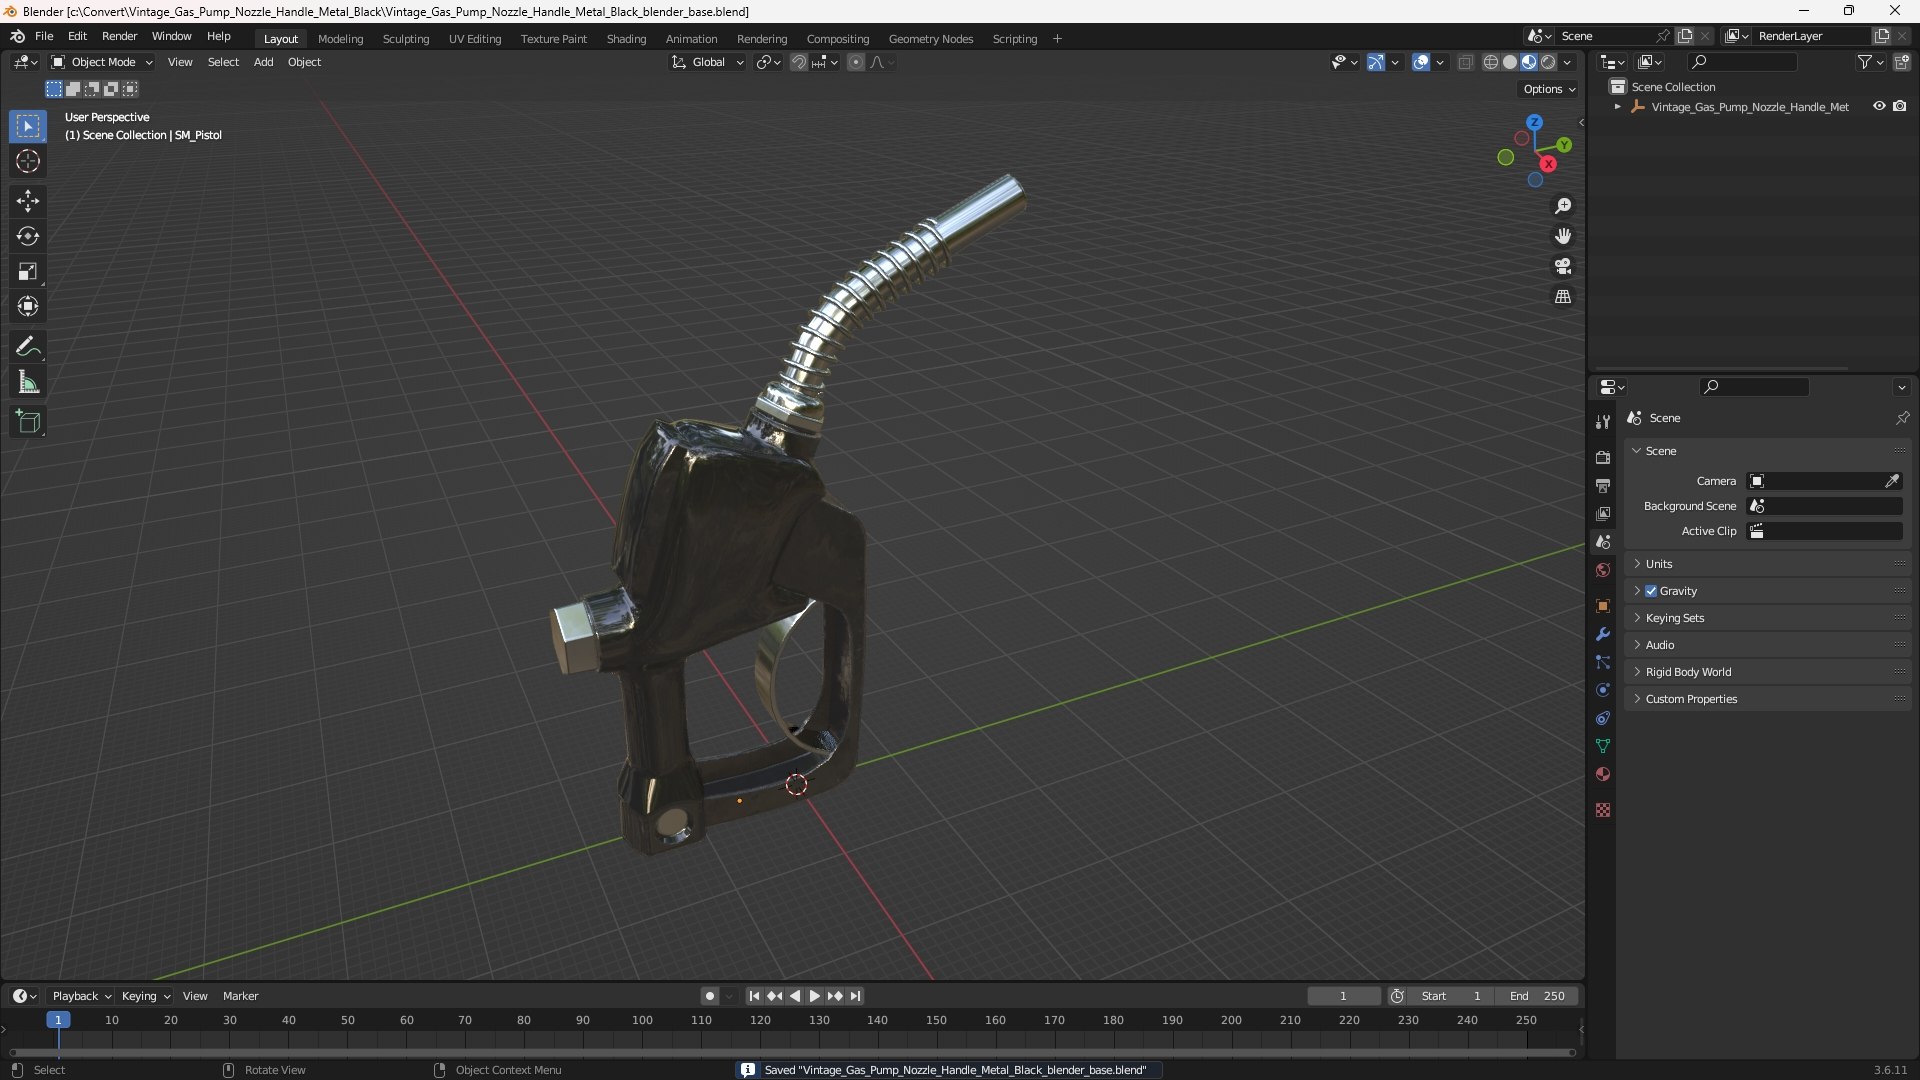
Task: Select the Rotate tool
Action: click(28, 236)
